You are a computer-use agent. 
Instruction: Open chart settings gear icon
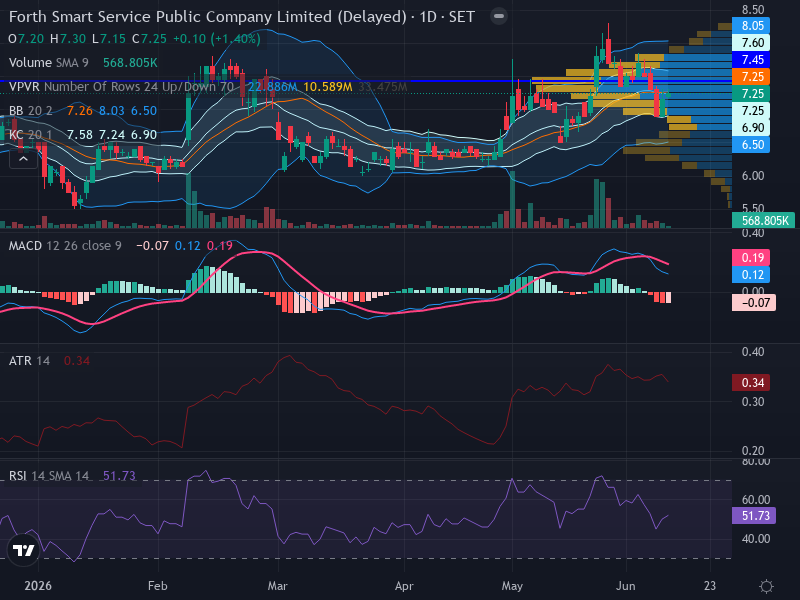pos(766,586)
